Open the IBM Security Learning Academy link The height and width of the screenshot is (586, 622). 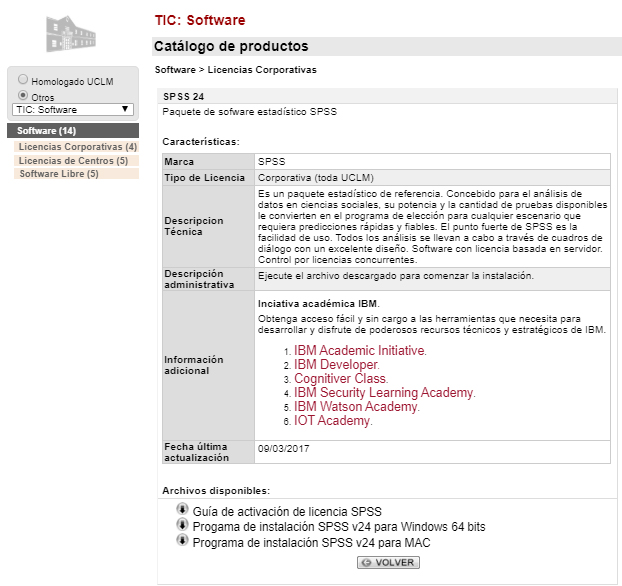(384, 392)
